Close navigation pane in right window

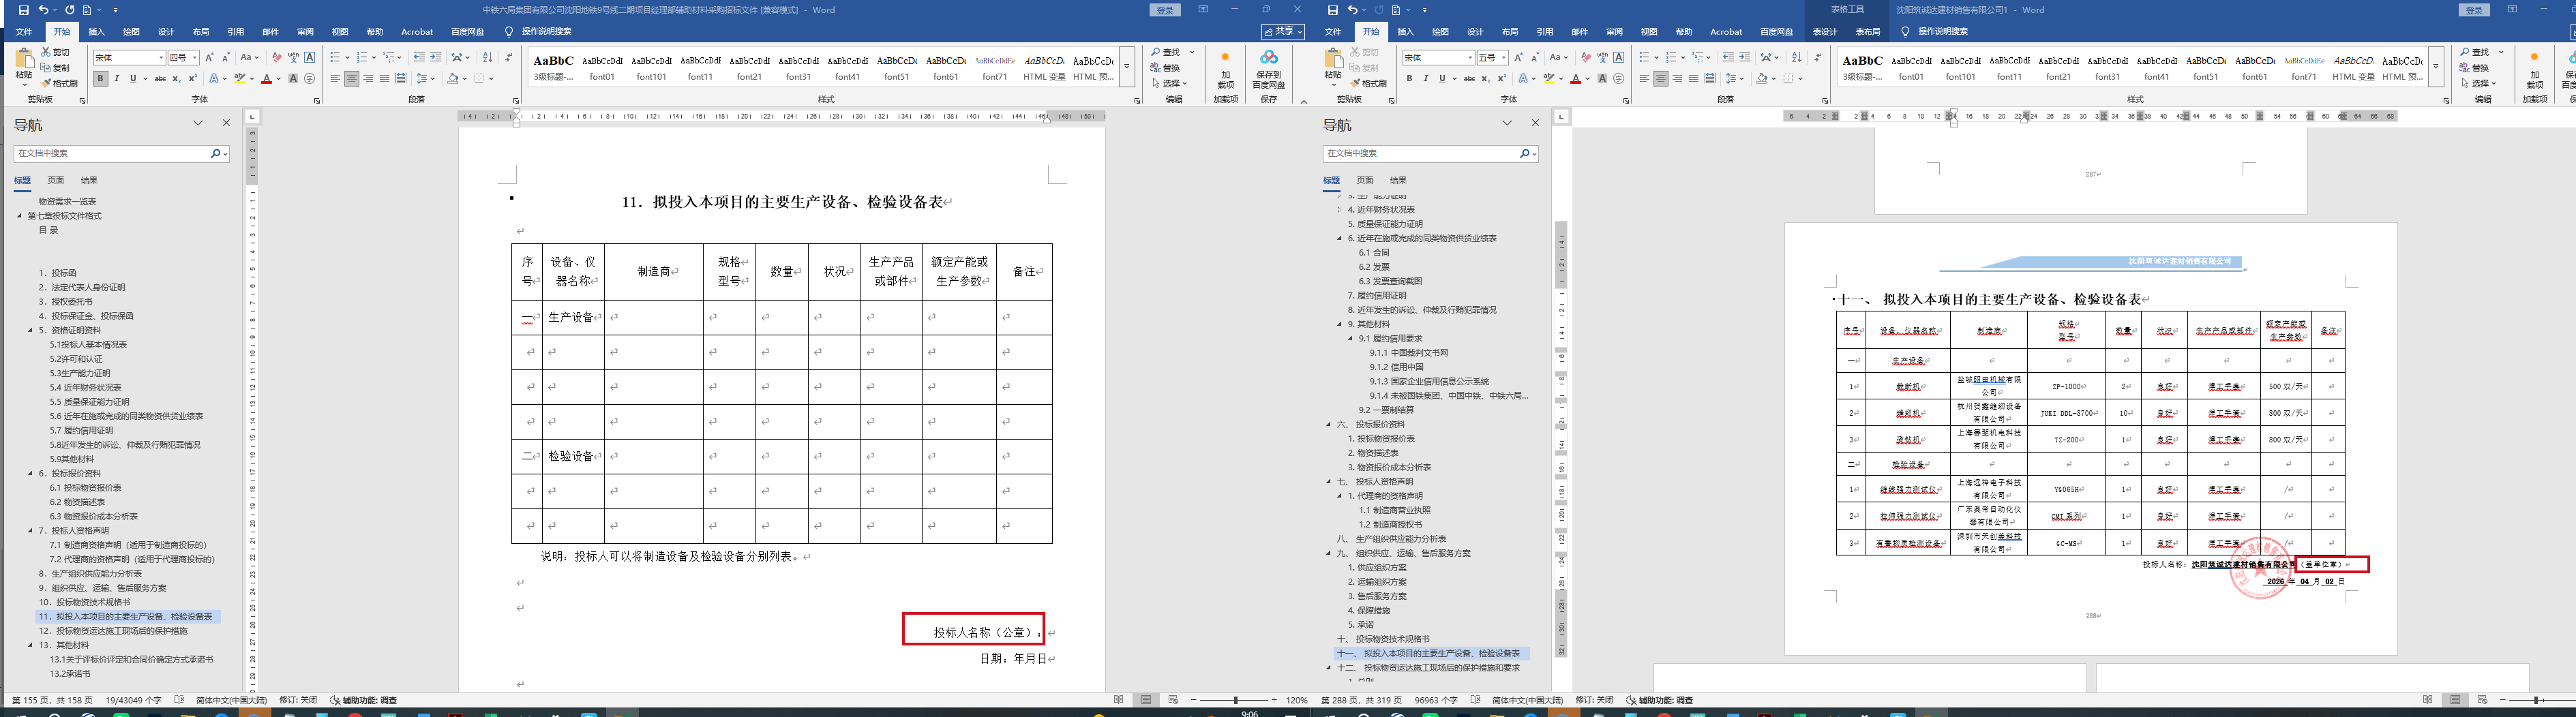pos(1535,123)
